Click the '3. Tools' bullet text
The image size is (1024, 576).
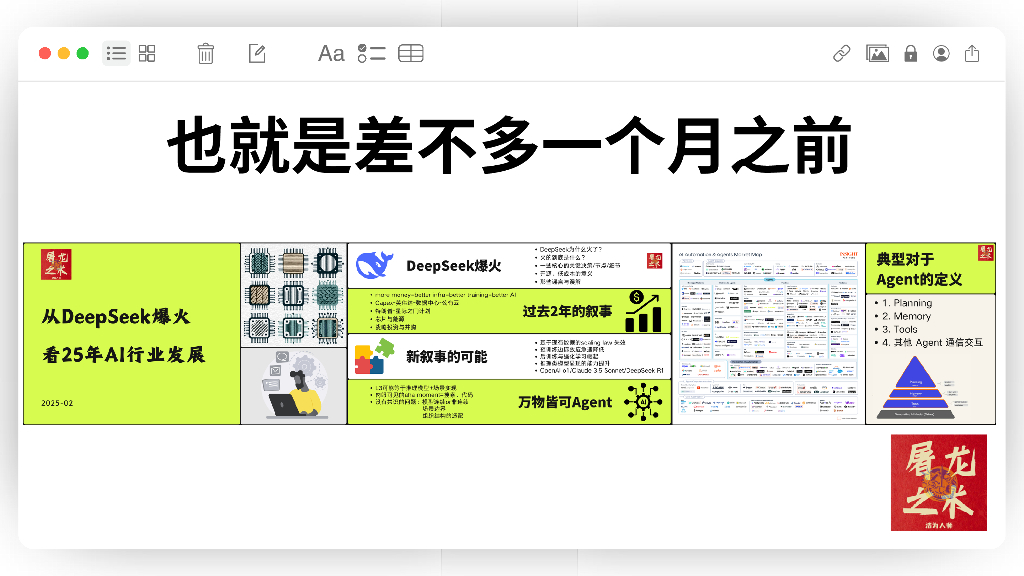click(900, 329)
